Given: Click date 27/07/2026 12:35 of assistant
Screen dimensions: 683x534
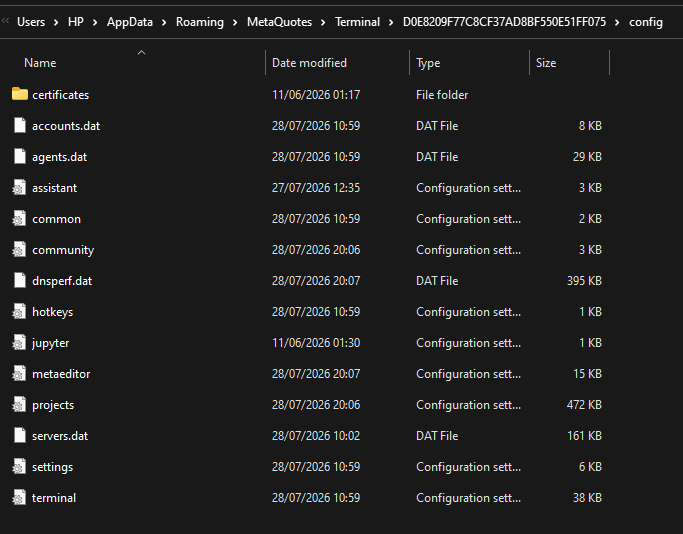Looking at the screenshot, I should coord(316,187).
